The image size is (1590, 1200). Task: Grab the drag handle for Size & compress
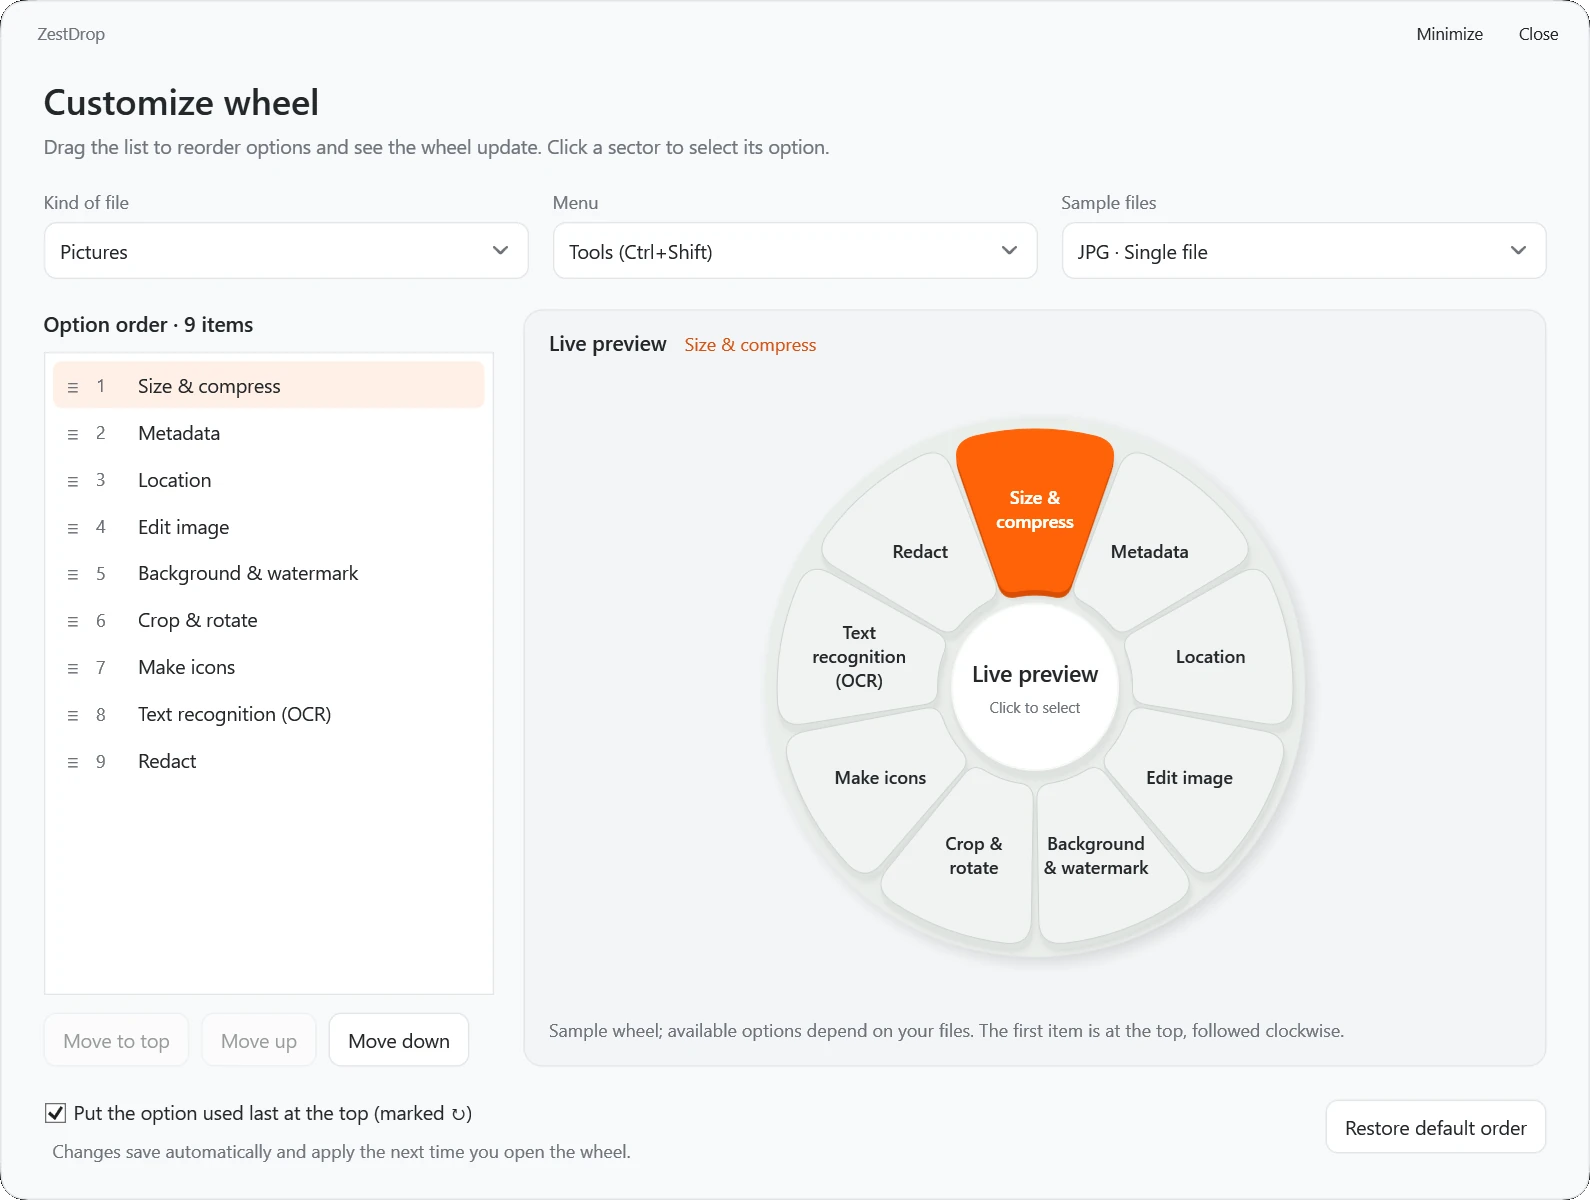click(72, 387)
